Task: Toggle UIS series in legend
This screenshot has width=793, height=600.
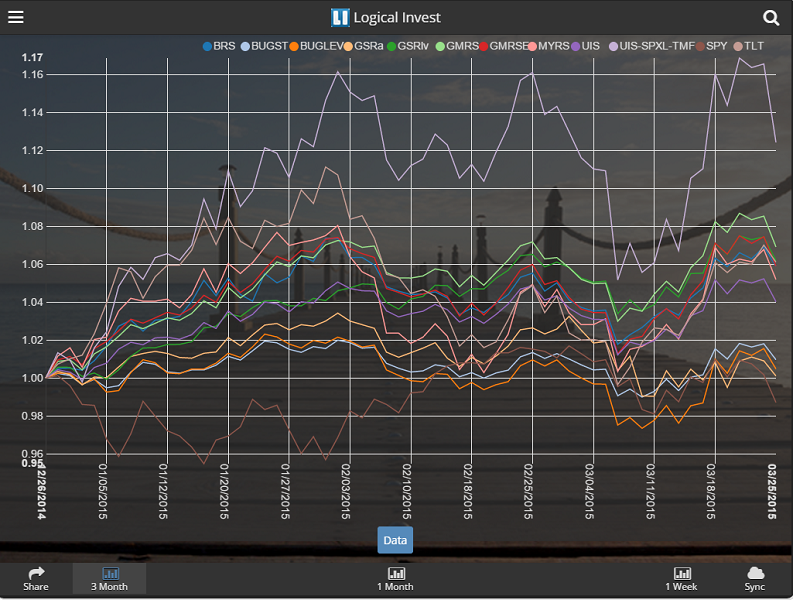Action: click(x=585, y=46)
